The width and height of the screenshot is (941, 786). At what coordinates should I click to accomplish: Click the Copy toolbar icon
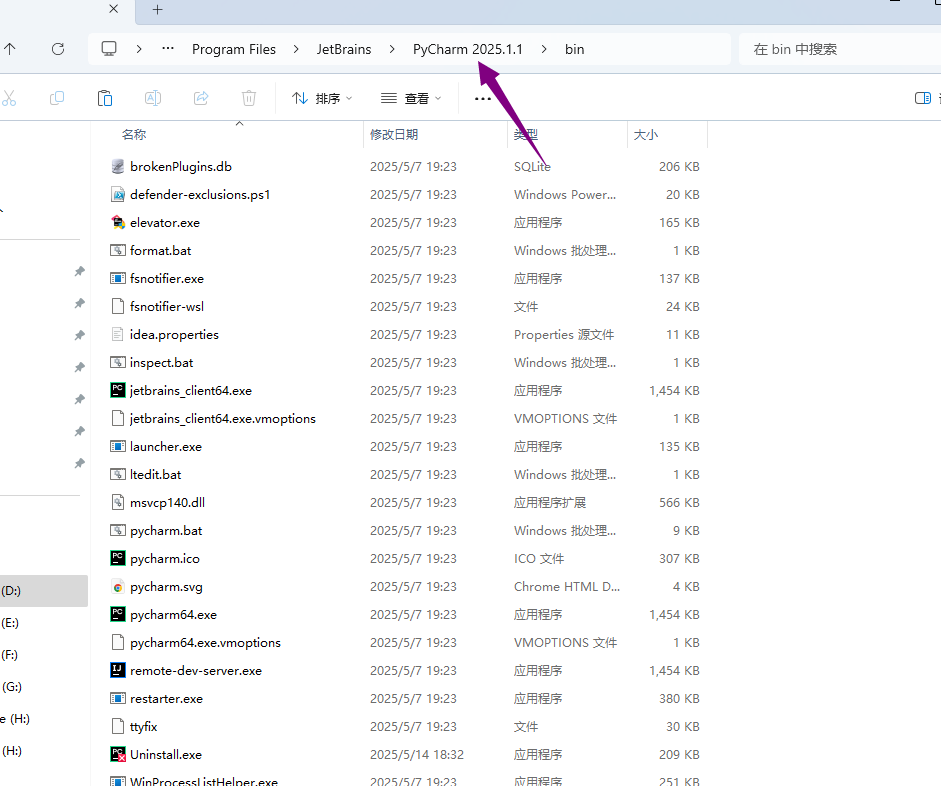coord(57,98)
